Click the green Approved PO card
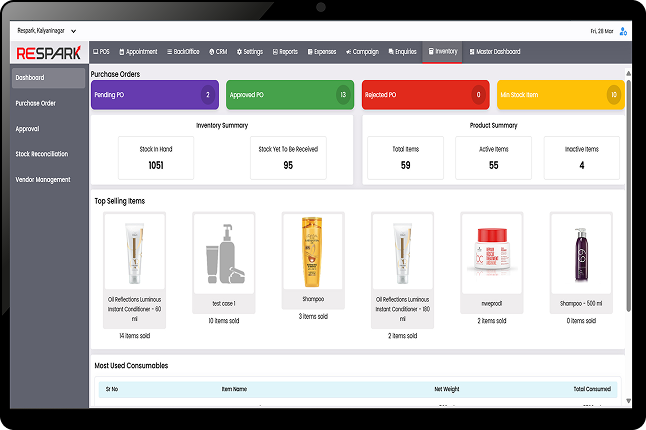Image resolution: width=646 pixels, height=430 pixels. tap(290, 95)
